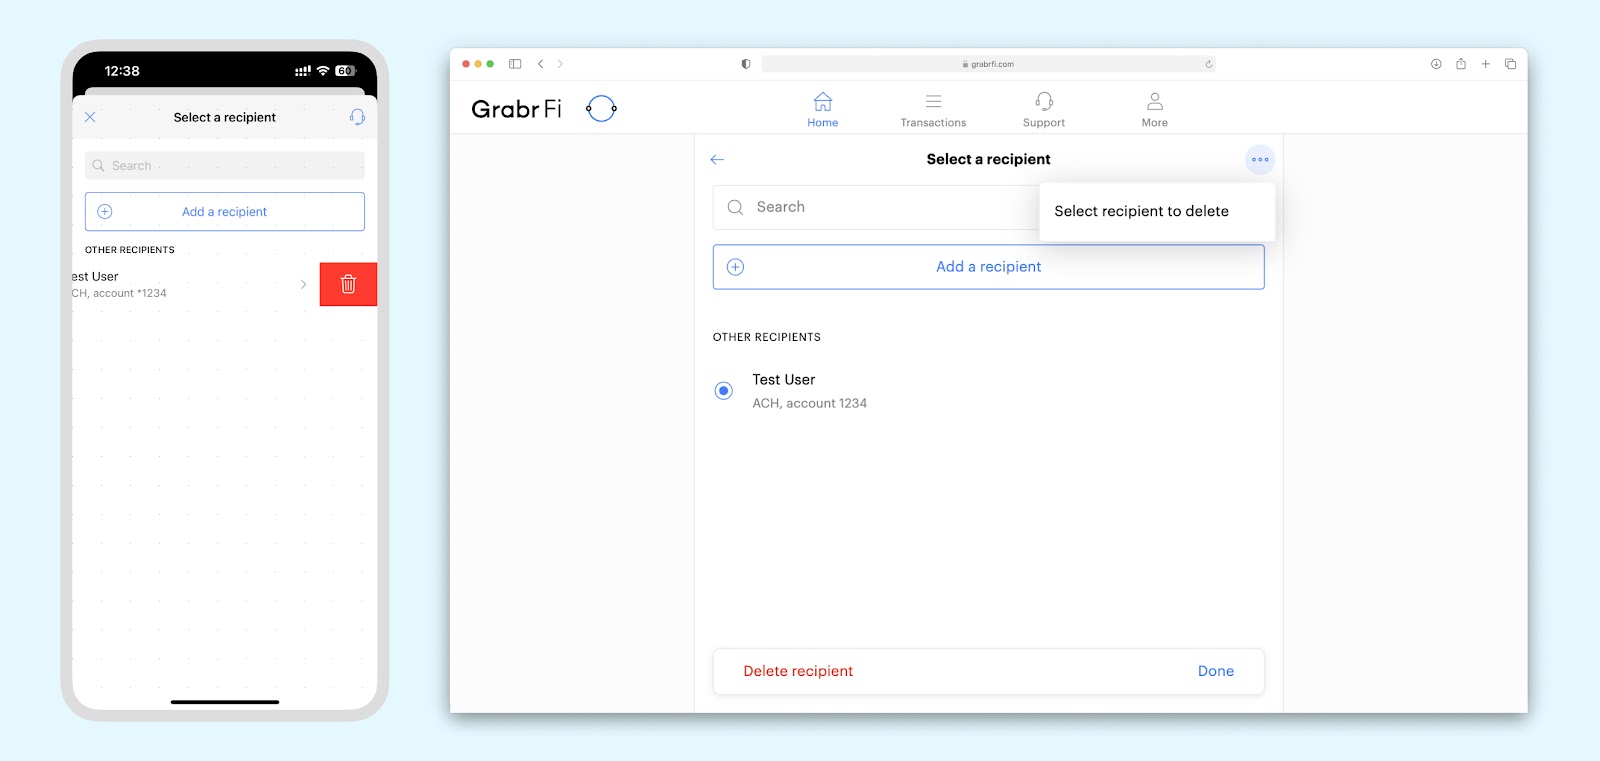Go back with the blue arrow
Screen dimensions: 1600x761
(x=717, y=159)
